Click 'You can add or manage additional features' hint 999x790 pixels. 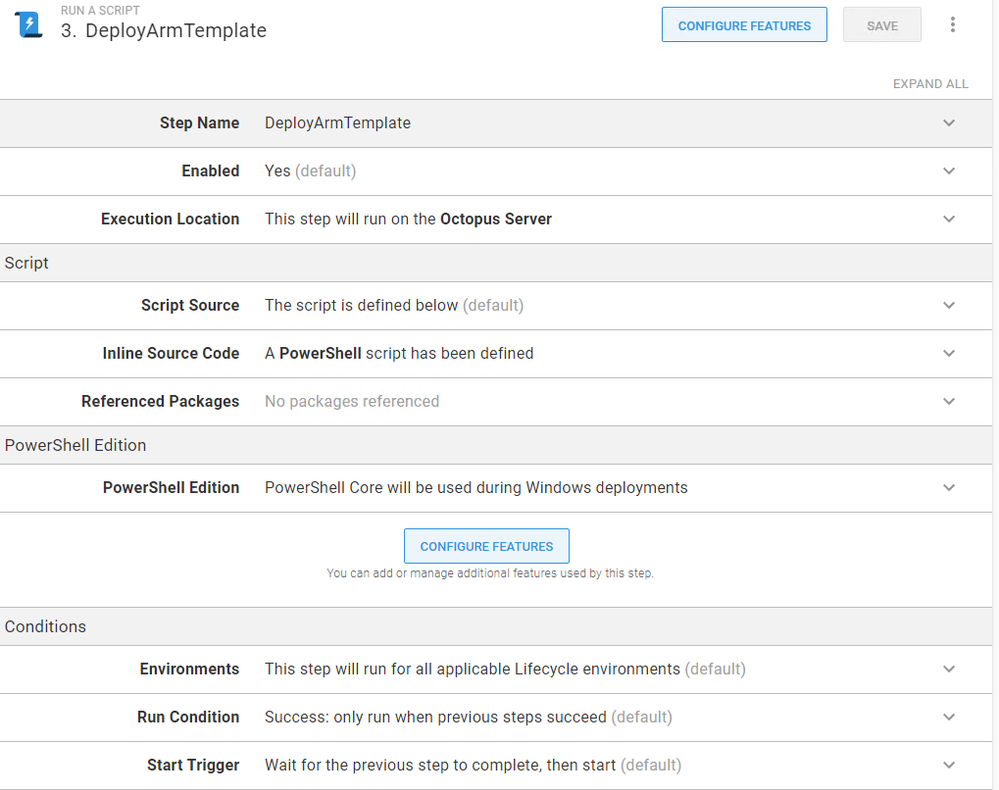click(x=490, y=573)
